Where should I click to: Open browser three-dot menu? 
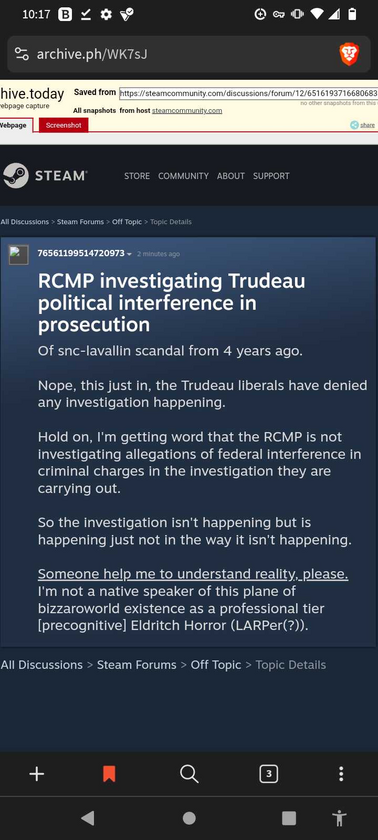coord(341,774)
